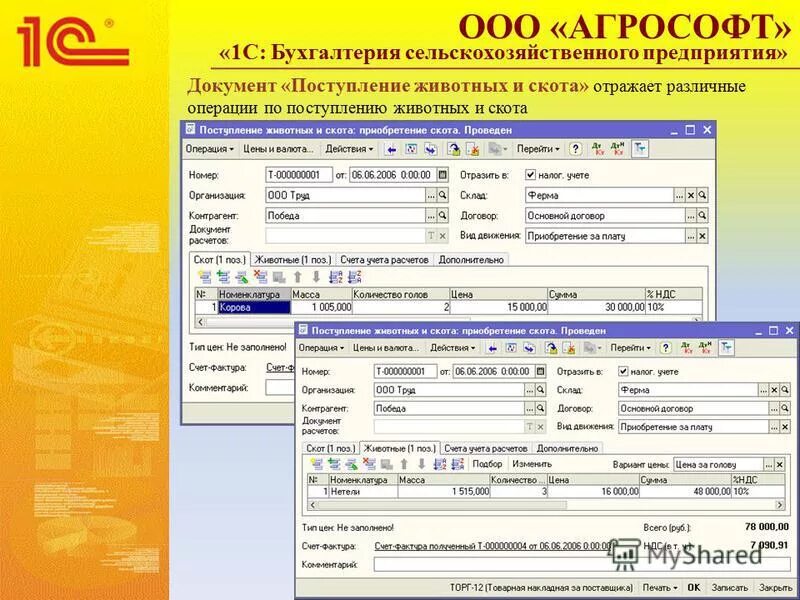Select the Нетели cell in the Животные table
This screenshot has width=800, height=600.
[x=363, y=492]
